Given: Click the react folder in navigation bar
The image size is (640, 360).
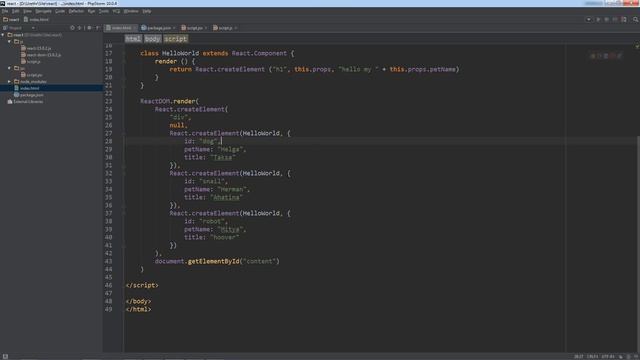Looking at the screenshot, I should (11, 20).
